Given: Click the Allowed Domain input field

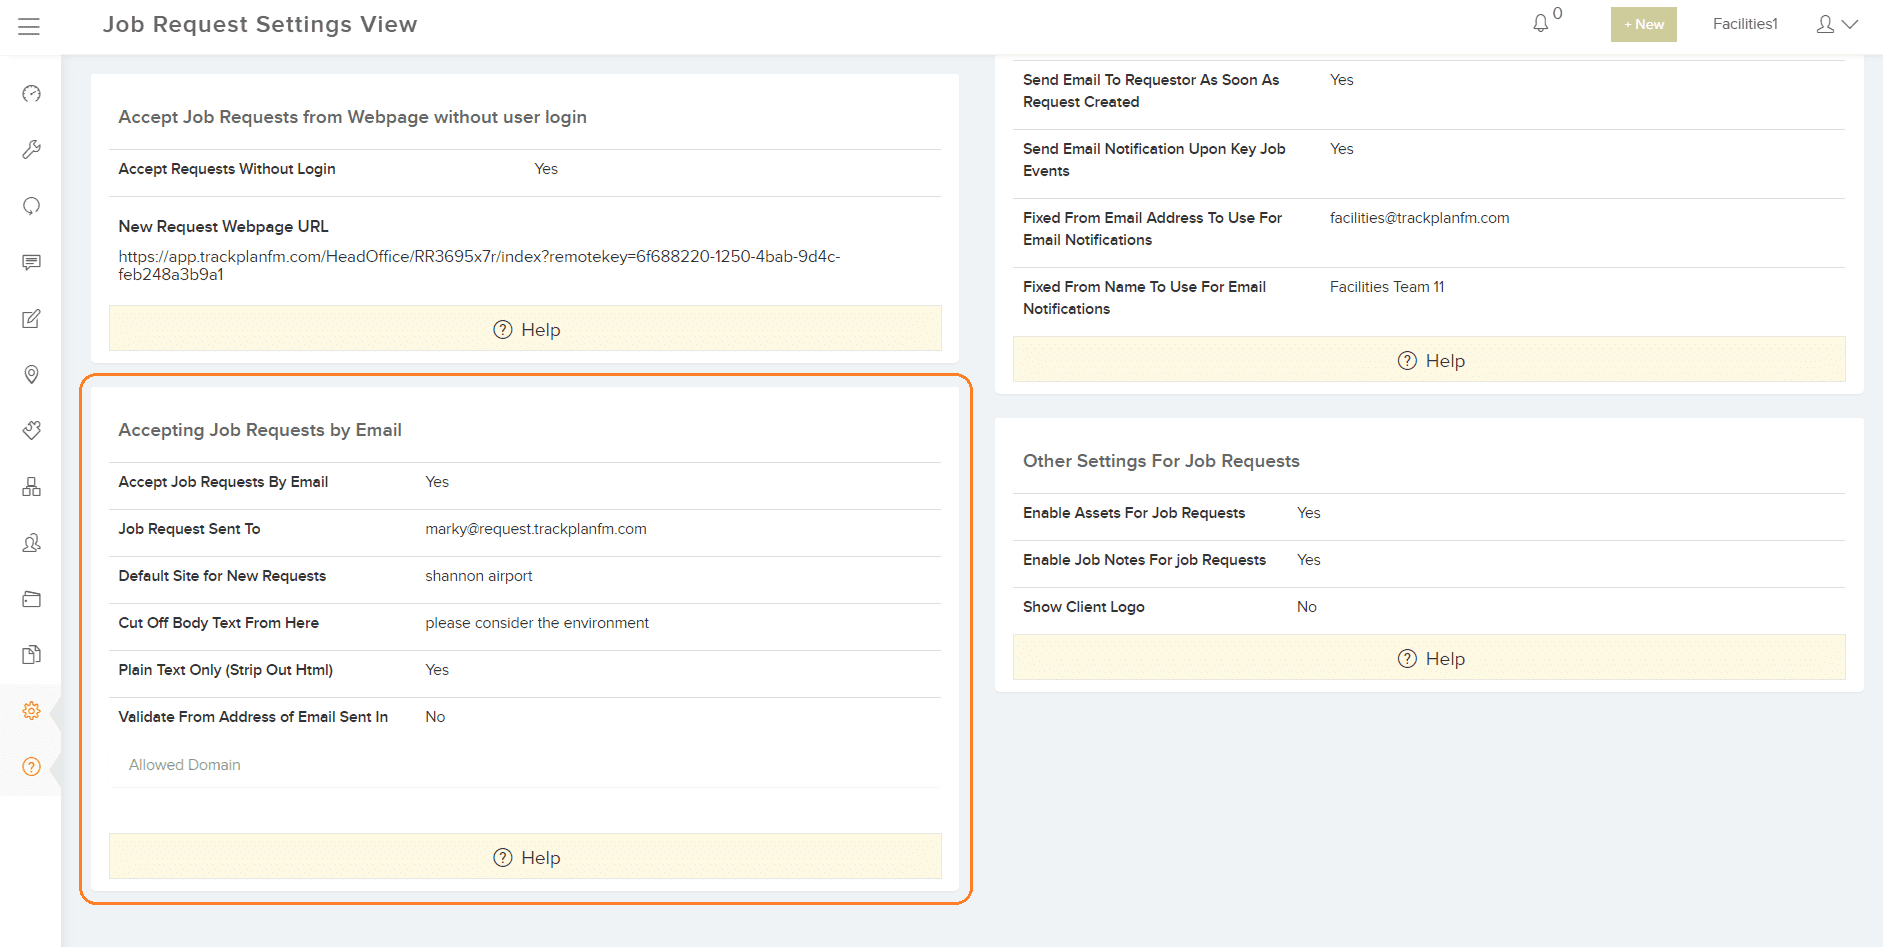Looking at the screenshot, I should point(184,764).
